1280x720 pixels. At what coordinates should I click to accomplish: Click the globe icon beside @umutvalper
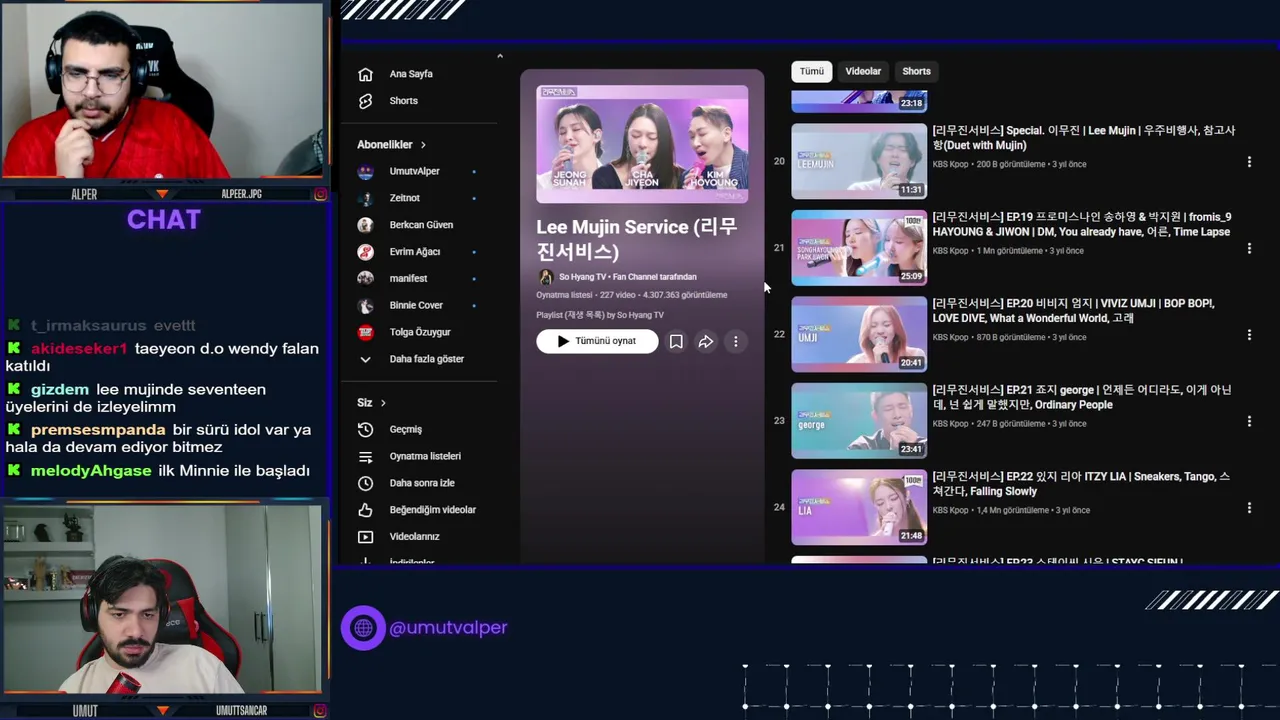pos(363,628)
